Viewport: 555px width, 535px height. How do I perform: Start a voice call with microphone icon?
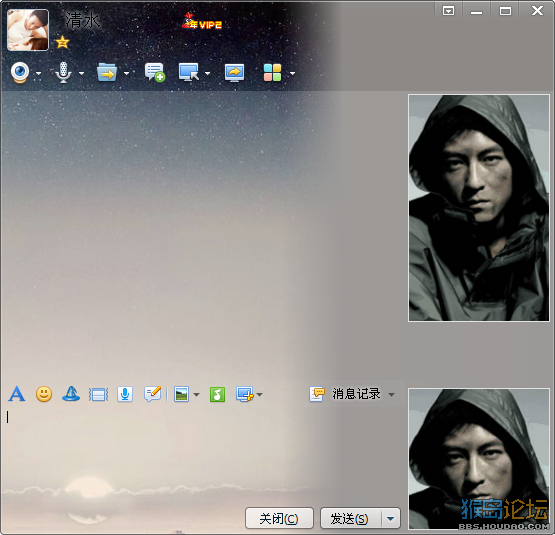tap(63, 73)
